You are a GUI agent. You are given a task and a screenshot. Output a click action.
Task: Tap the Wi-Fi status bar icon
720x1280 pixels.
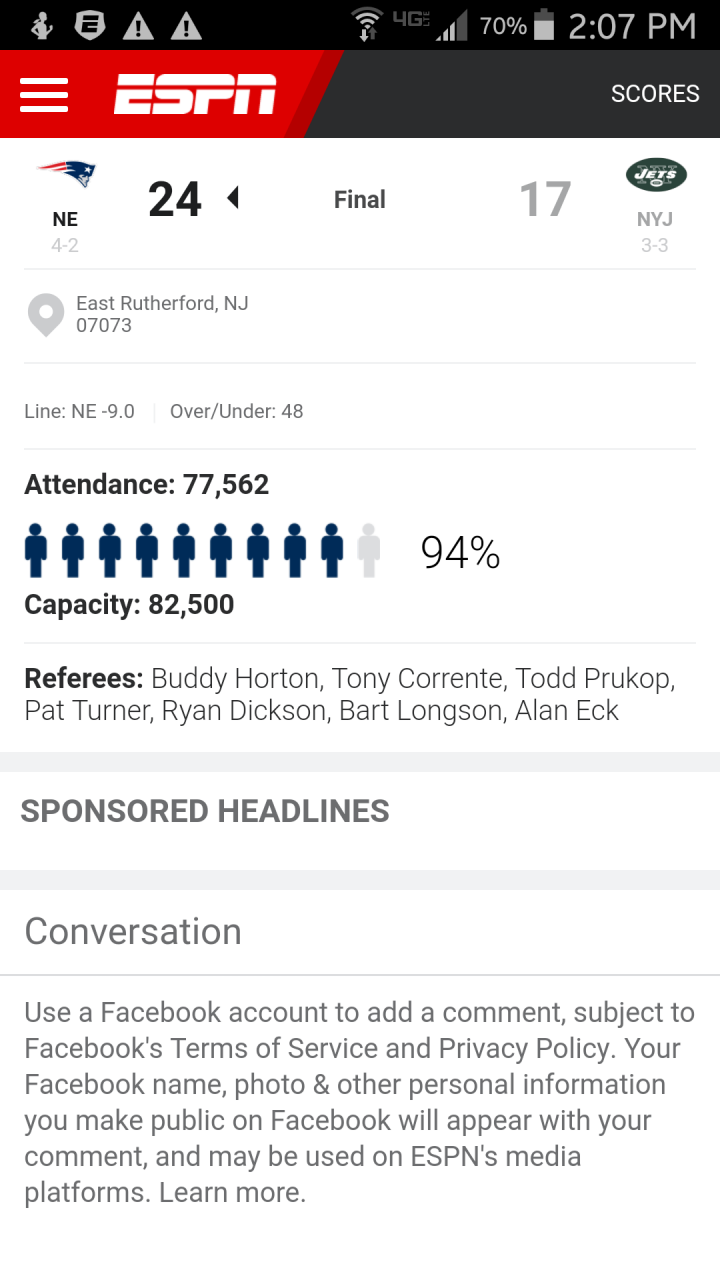pos(367,24)
